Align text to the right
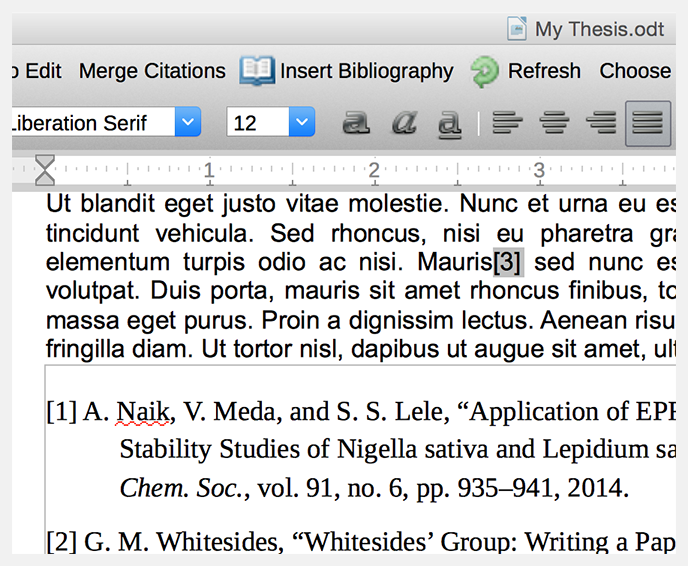Screen dimensions: 688x566 pos(601,123)
